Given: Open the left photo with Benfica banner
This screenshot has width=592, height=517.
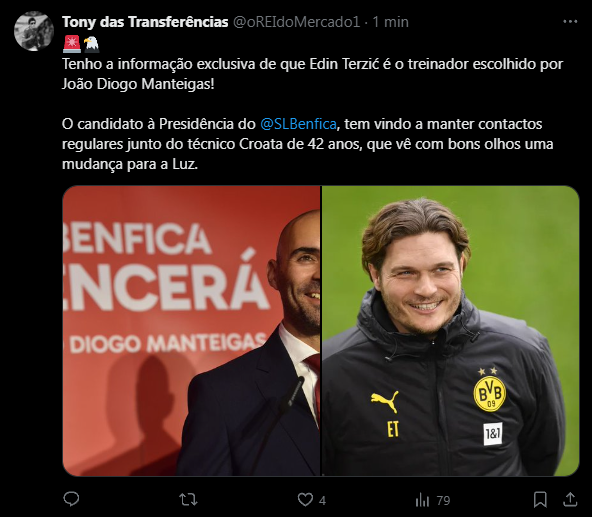Looking at the screenshot, I should pos(191,330).
